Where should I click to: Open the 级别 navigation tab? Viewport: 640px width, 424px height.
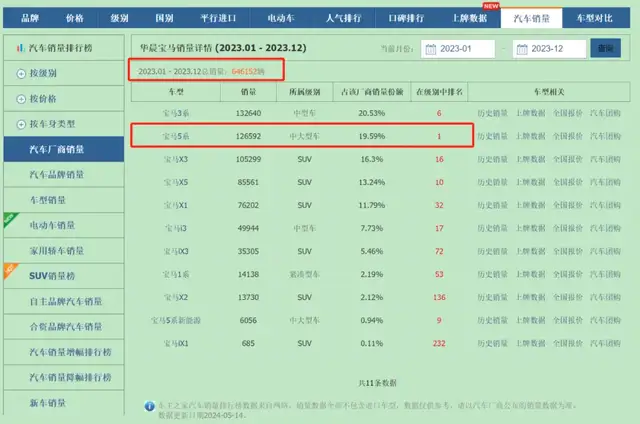pos(120,18)
